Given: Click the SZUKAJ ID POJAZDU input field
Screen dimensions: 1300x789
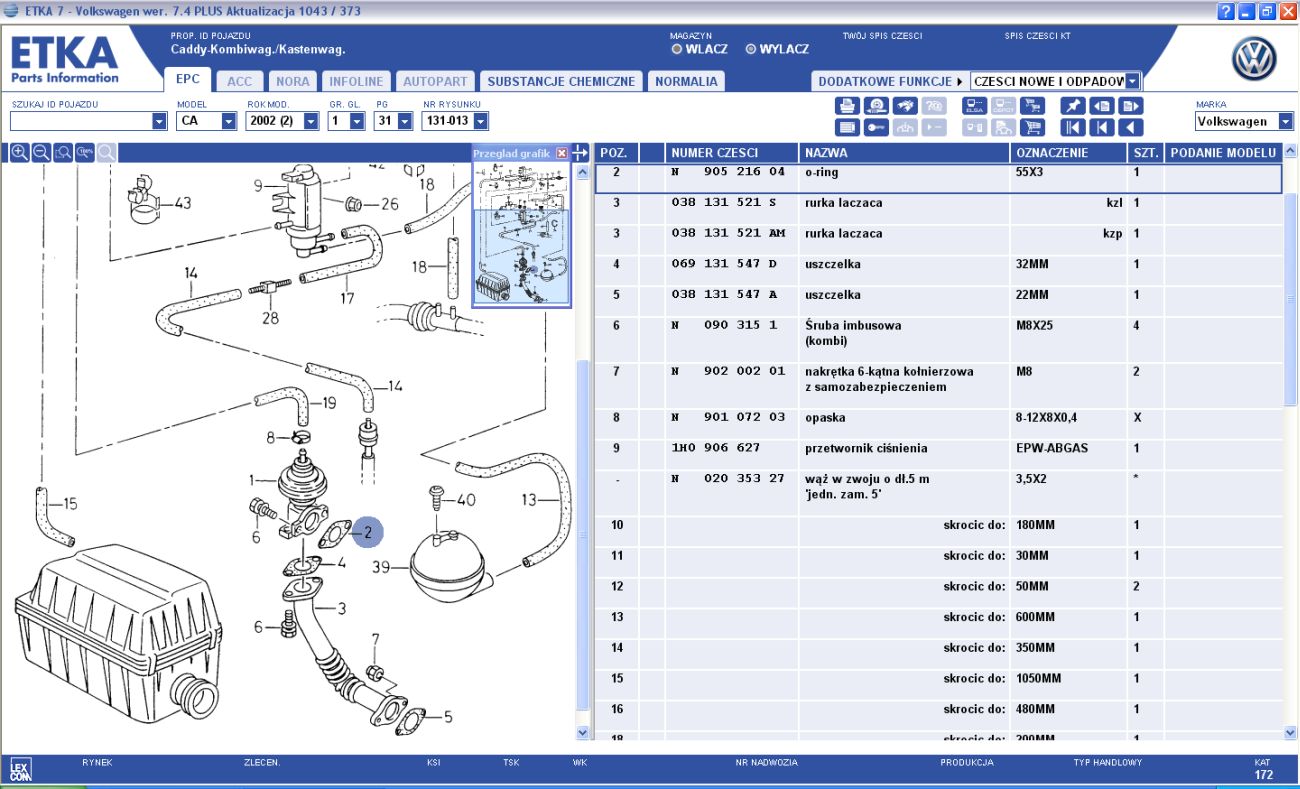Looking at the screenshot, I should (80, 121).
